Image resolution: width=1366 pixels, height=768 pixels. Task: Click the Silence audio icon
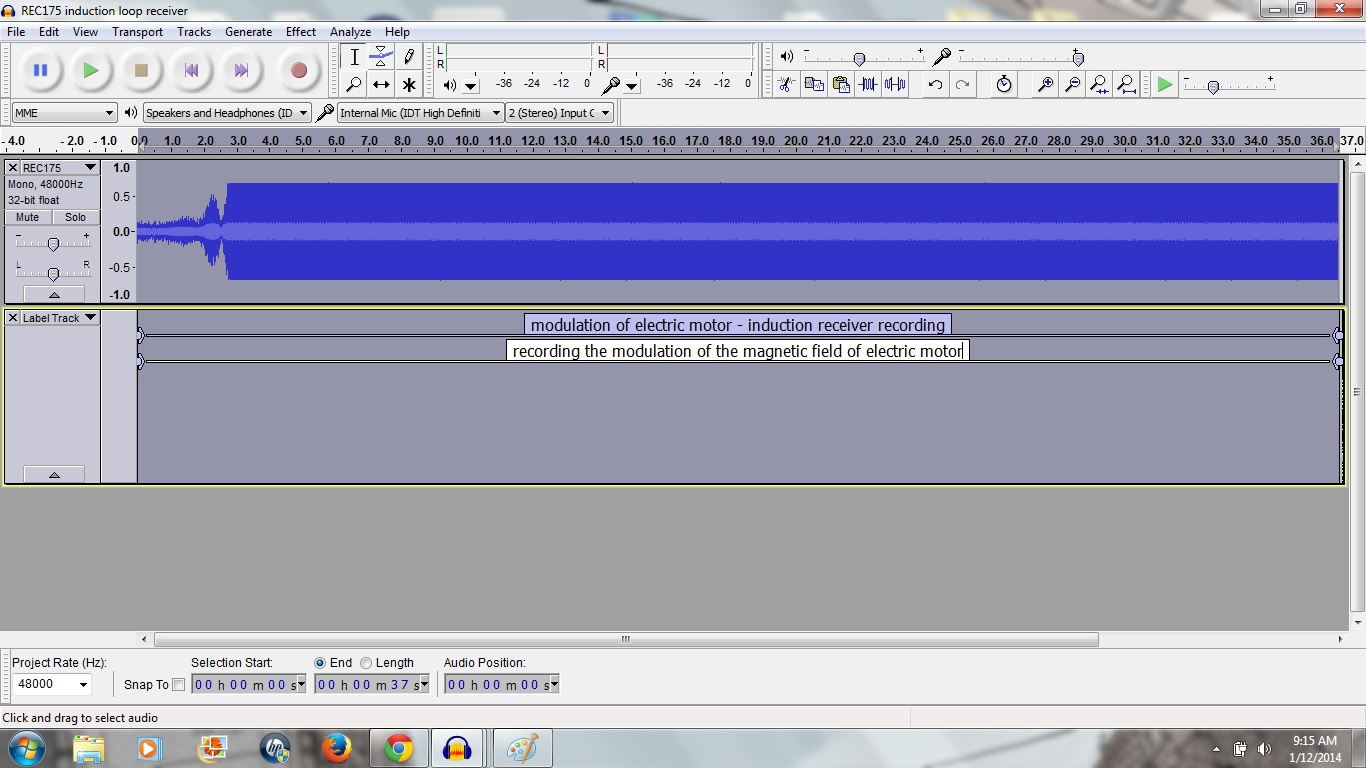coord(895,85)
